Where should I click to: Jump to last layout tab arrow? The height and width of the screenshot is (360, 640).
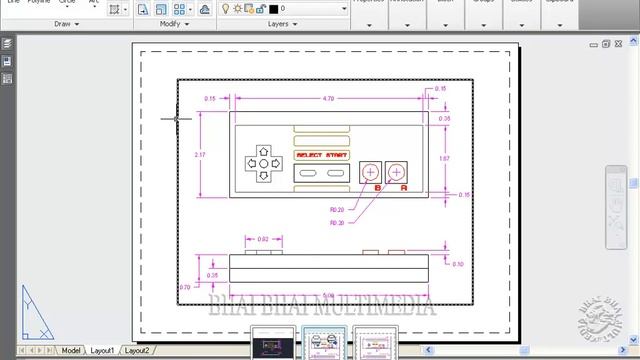pyautogui.click(x=49, y=350)
